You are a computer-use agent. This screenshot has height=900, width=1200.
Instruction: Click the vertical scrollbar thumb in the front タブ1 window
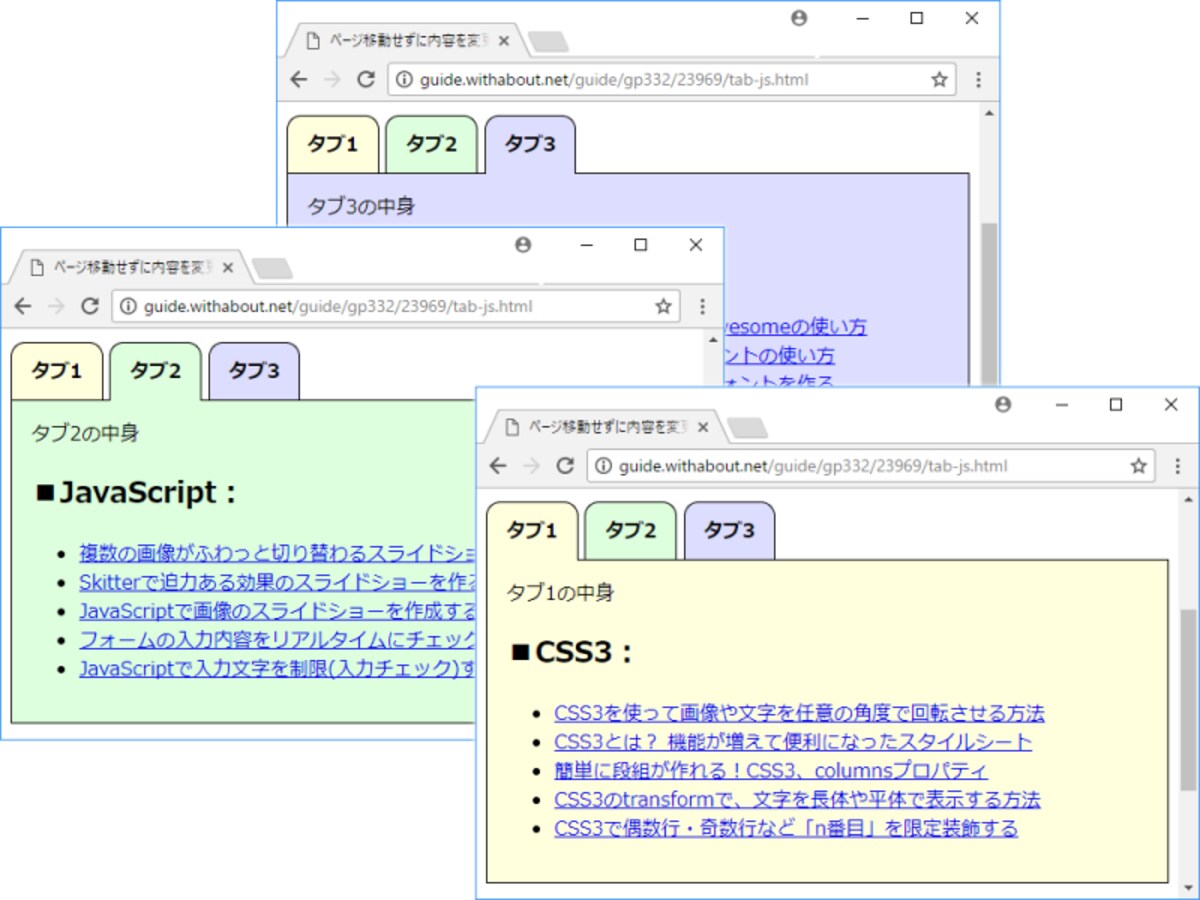tap(1188, 700)
